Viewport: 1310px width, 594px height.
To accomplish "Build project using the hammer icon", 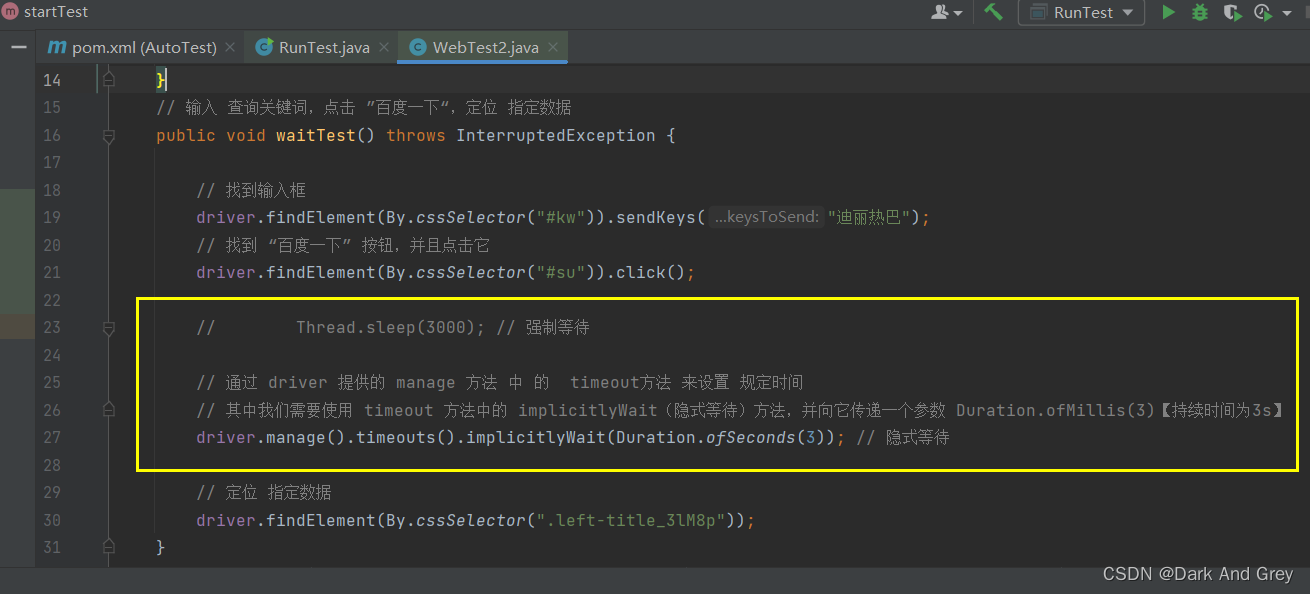I will tap(993, 12).
